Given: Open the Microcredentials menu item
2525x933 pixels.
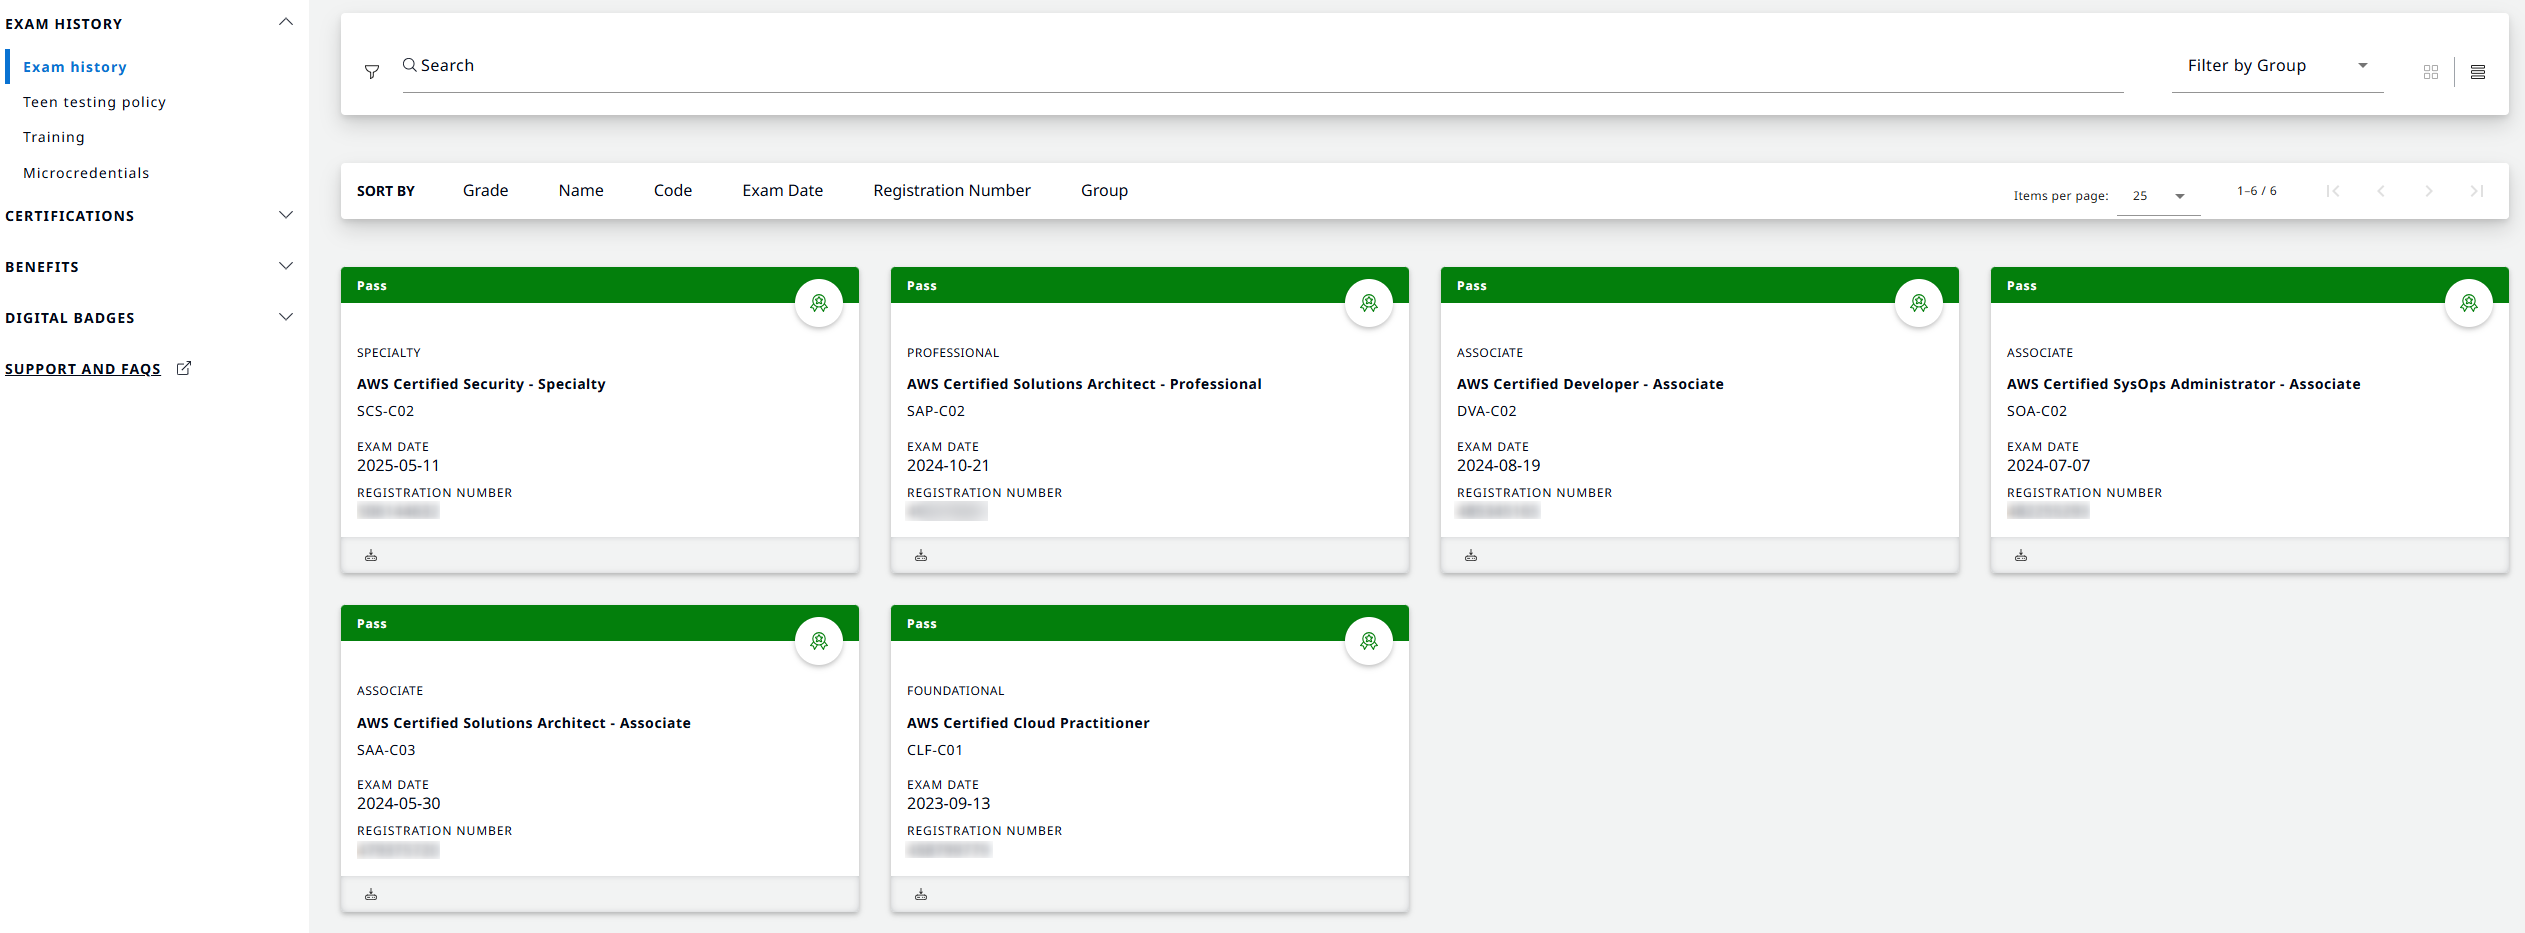Looking at the screenshot, I should 86,173.
